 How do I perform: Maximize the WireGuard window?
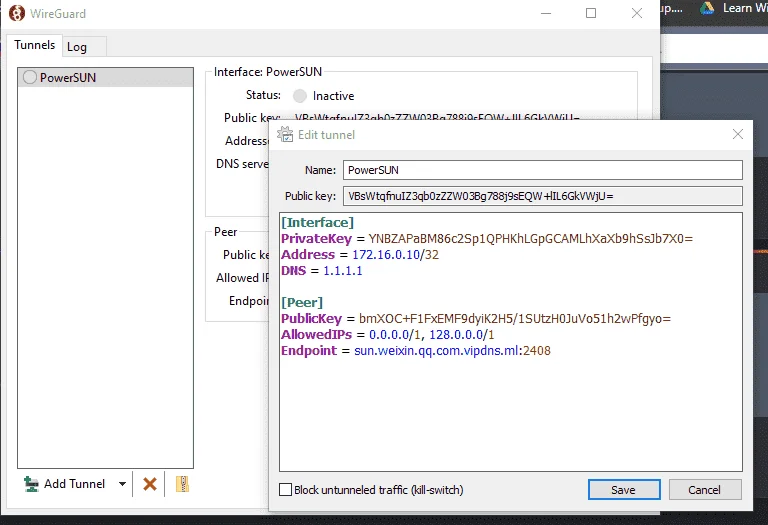pyautogui.click(x=591, y=13)
